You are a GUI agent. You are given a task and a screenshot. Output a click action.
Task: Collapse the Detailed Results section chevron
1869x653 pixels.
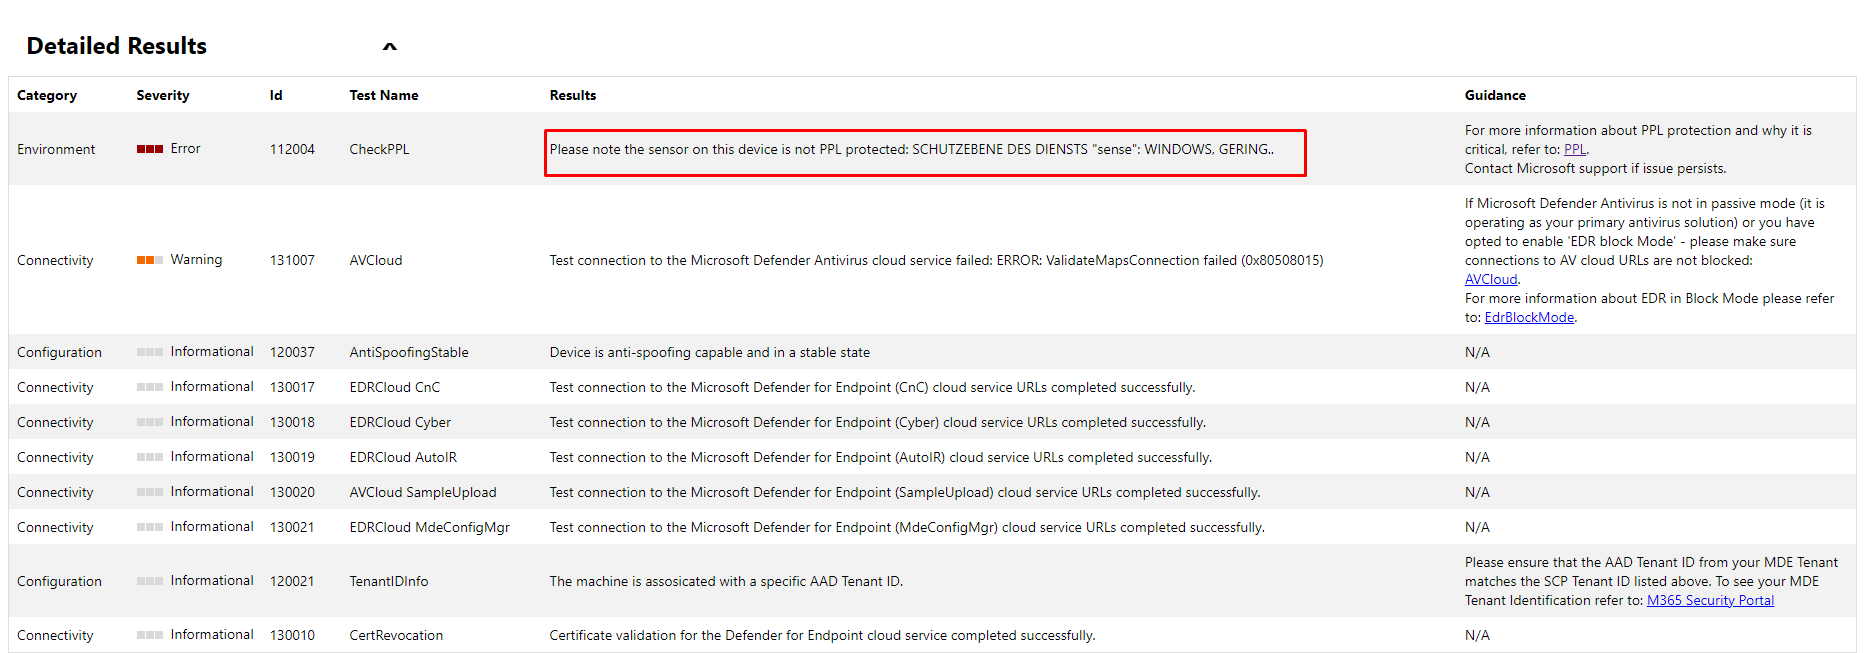point(390,46)
